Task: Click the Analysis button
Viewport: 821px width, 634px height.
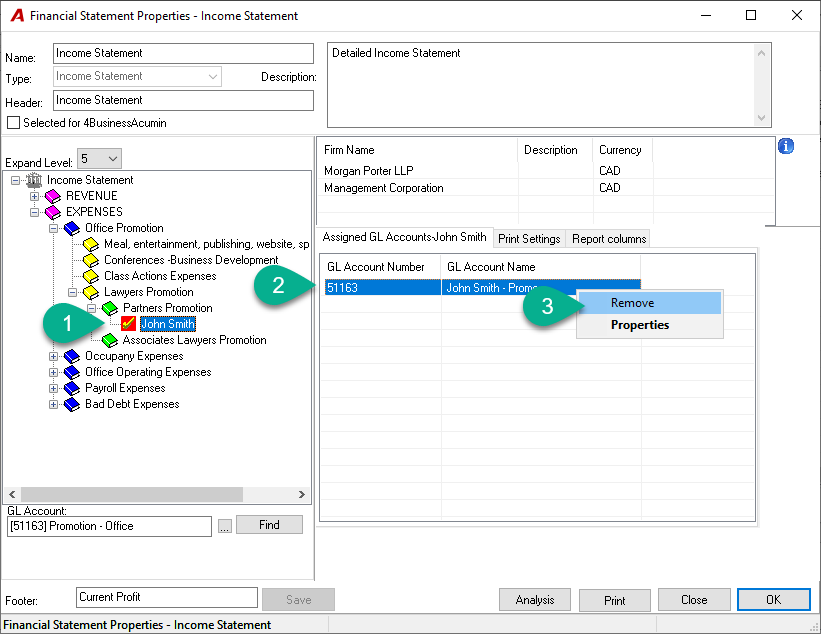Action: 535,600
